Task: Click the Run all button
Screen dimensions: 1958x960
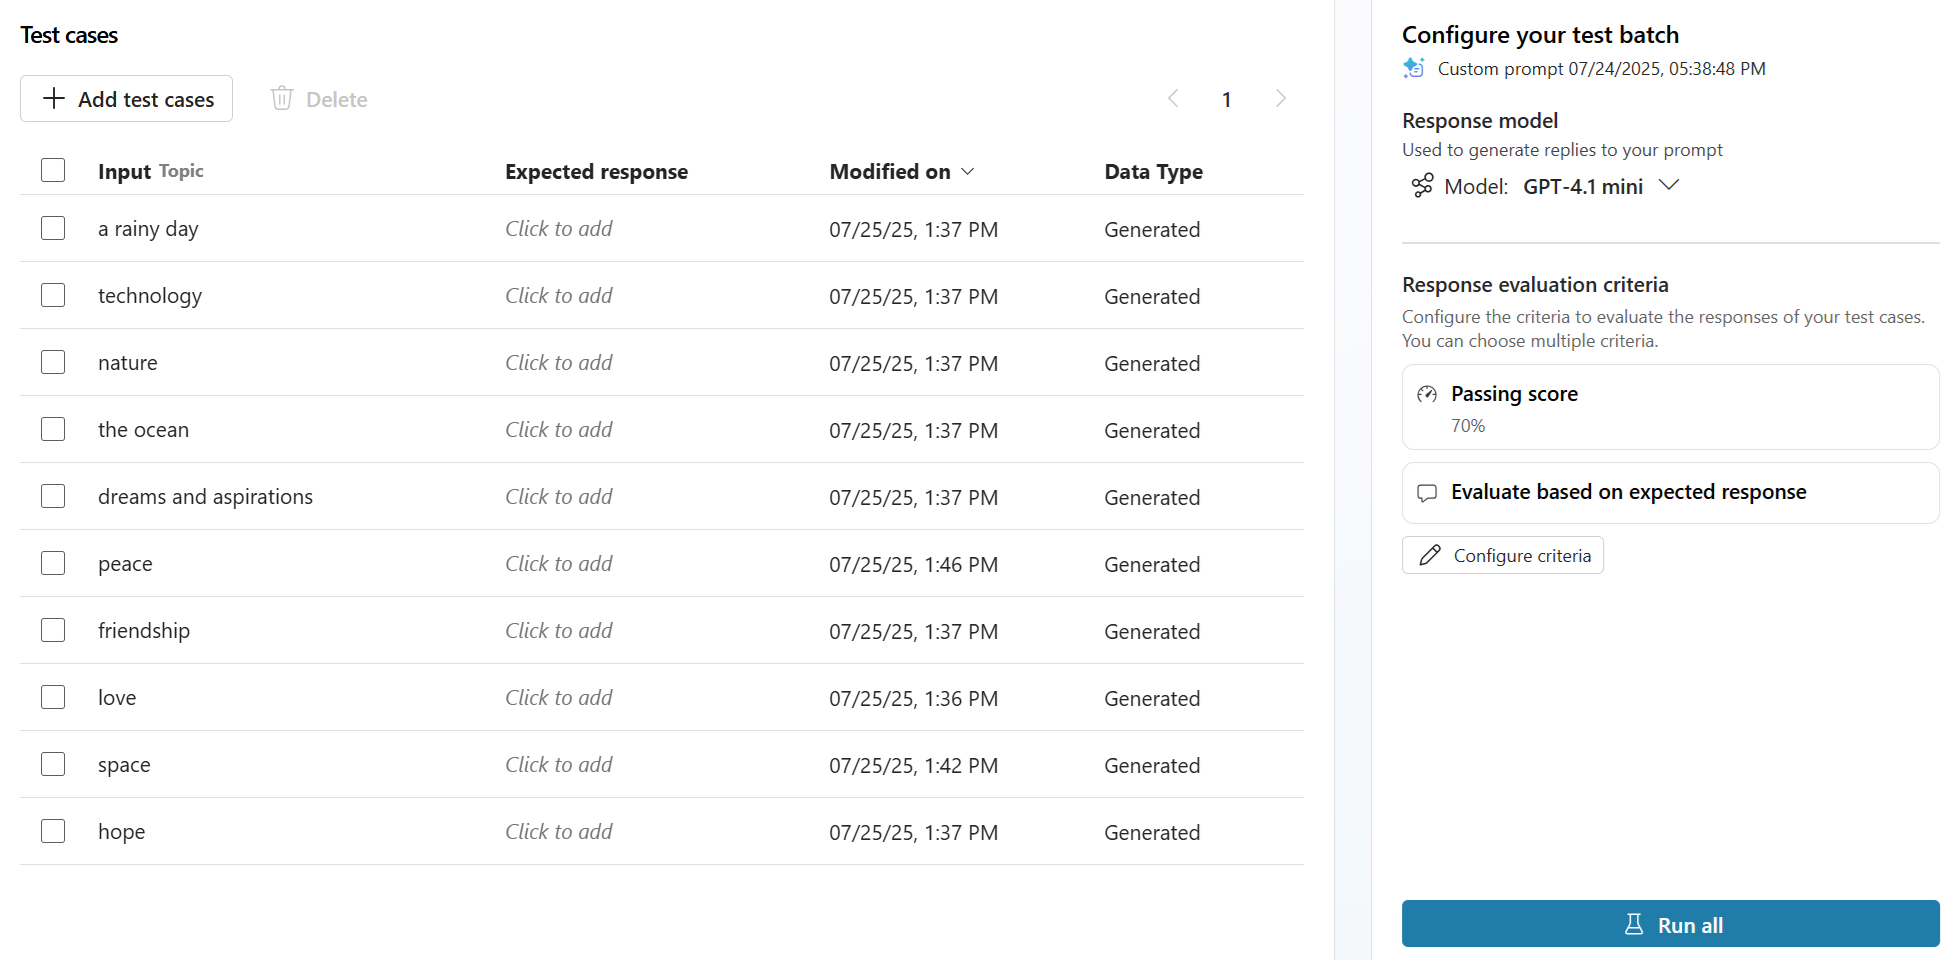Action: pos(1670,924)
